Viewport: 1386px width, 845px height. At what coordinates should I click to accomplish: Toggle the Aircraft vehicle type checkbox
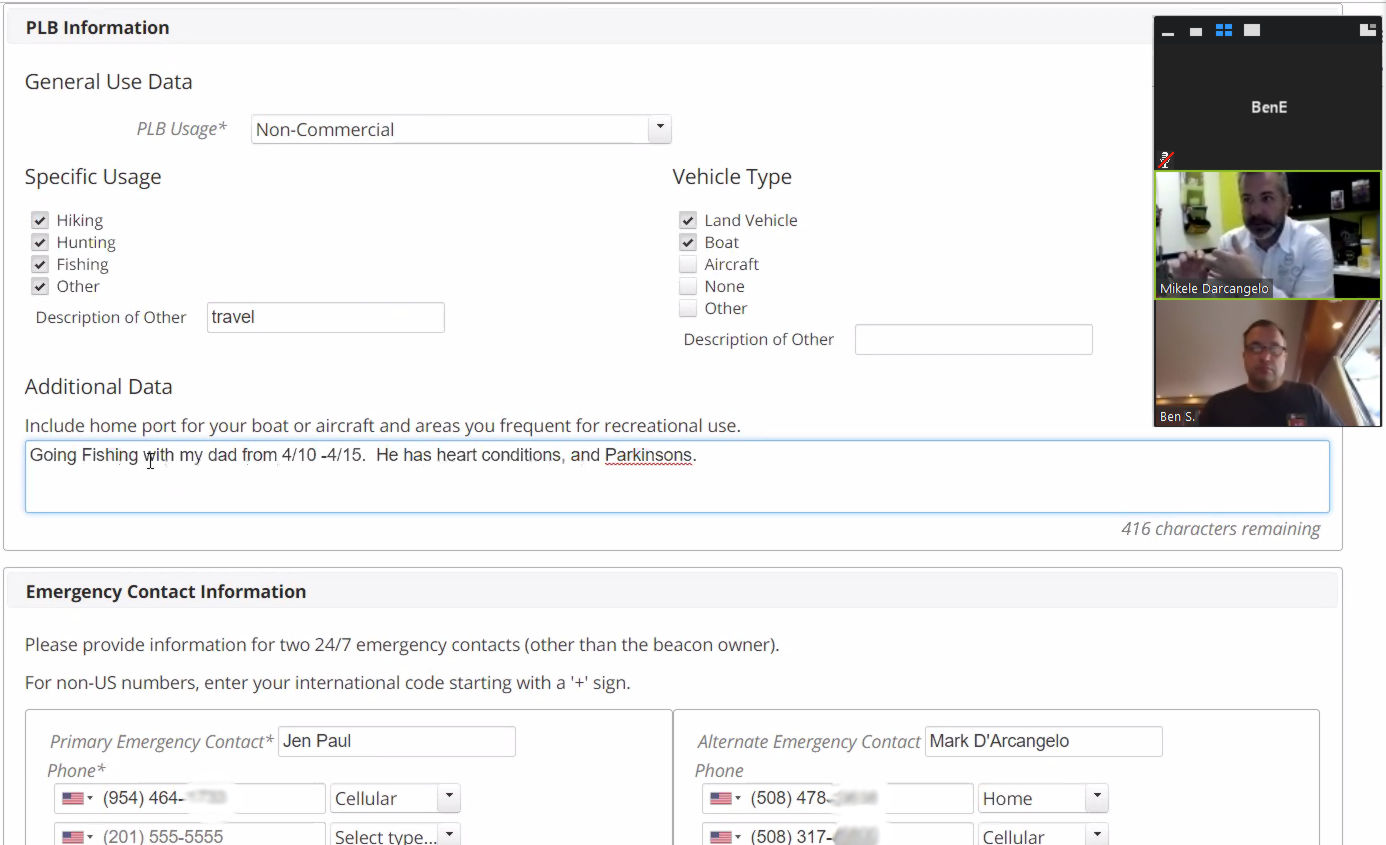[x=688, y=264]
